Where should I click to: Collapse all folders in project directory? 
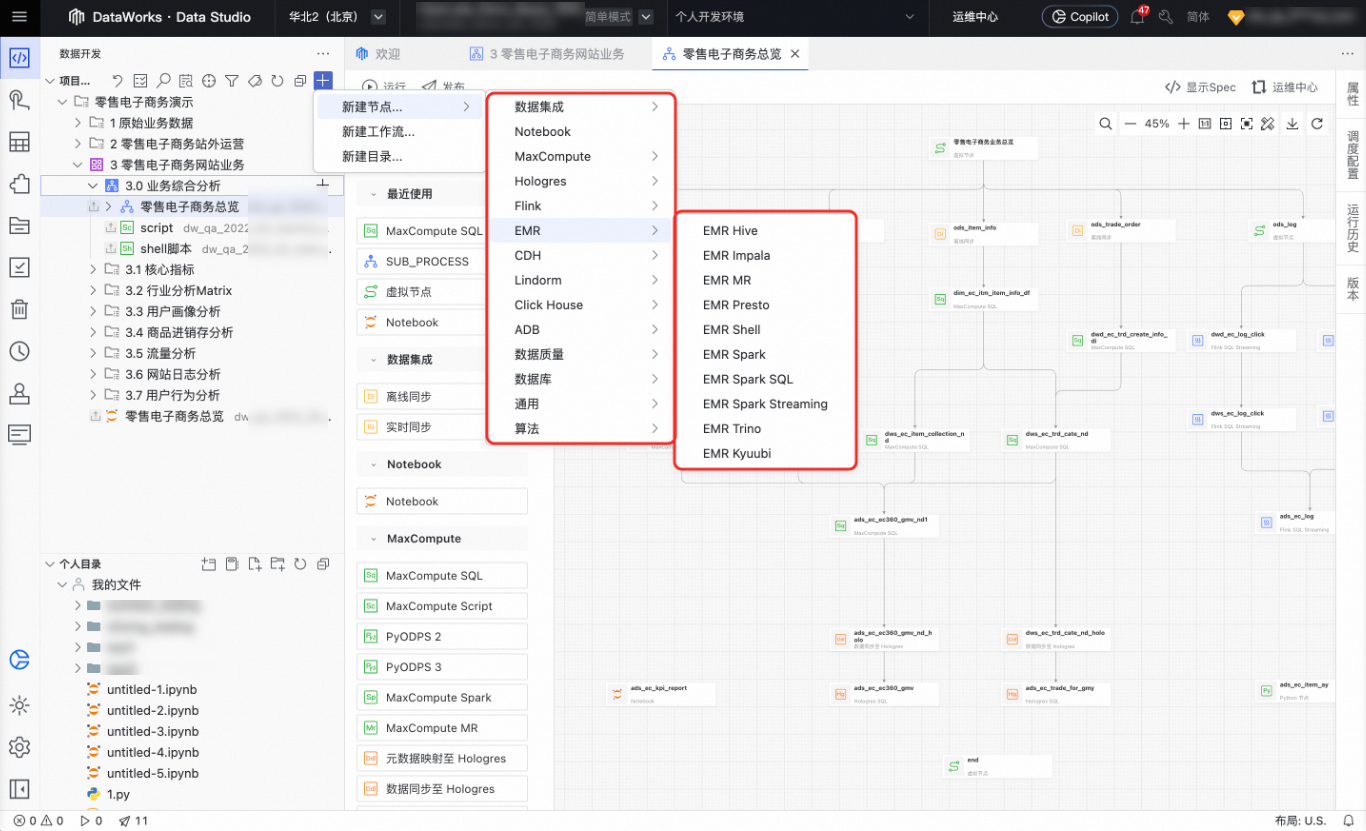(x=300, y=80)
